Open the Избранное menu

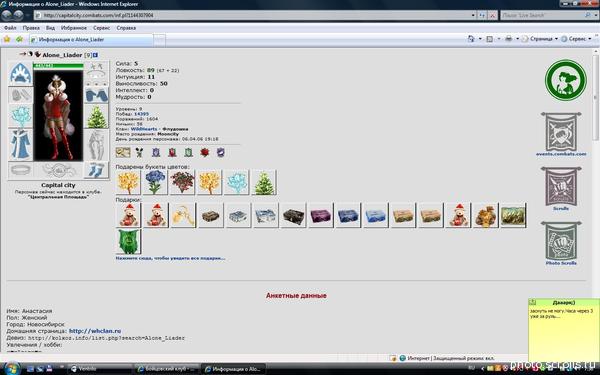[74, 28]
